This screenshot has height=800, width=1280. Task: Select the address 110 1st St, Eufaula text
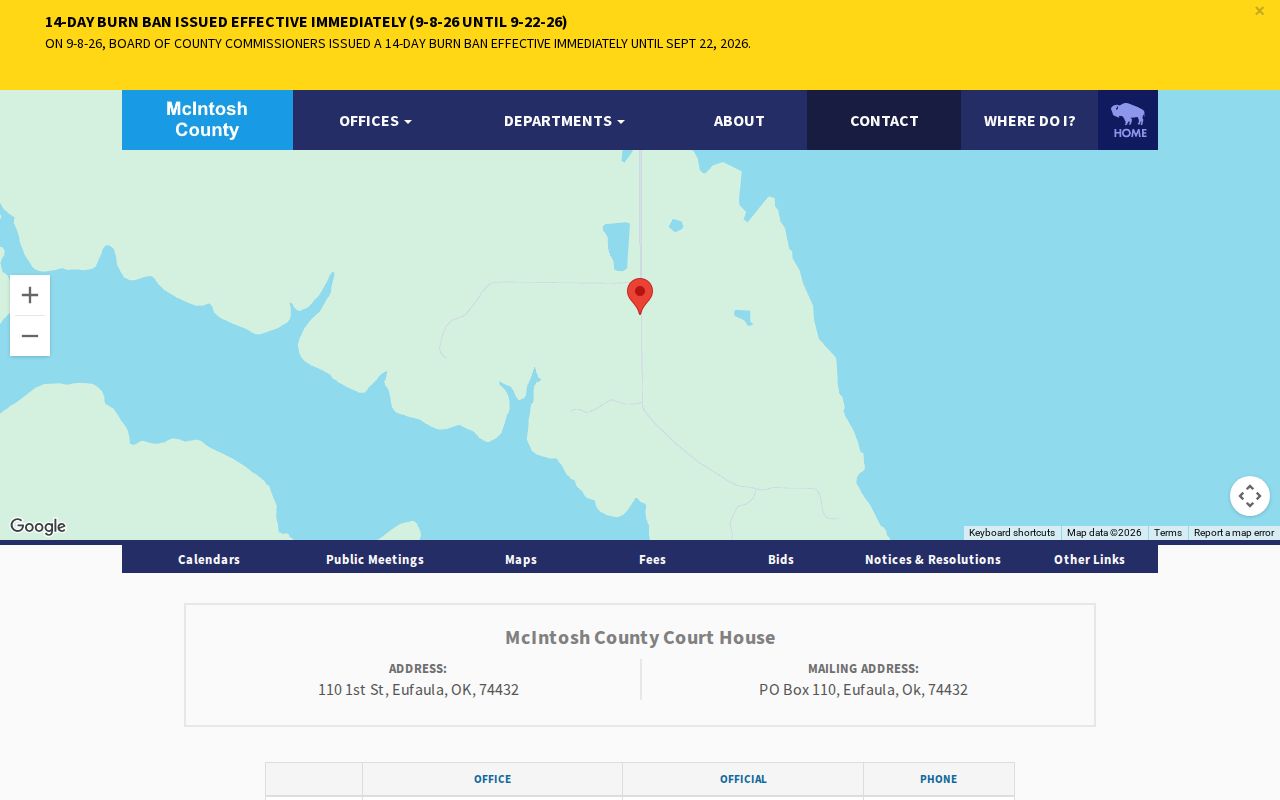point(418,689)
